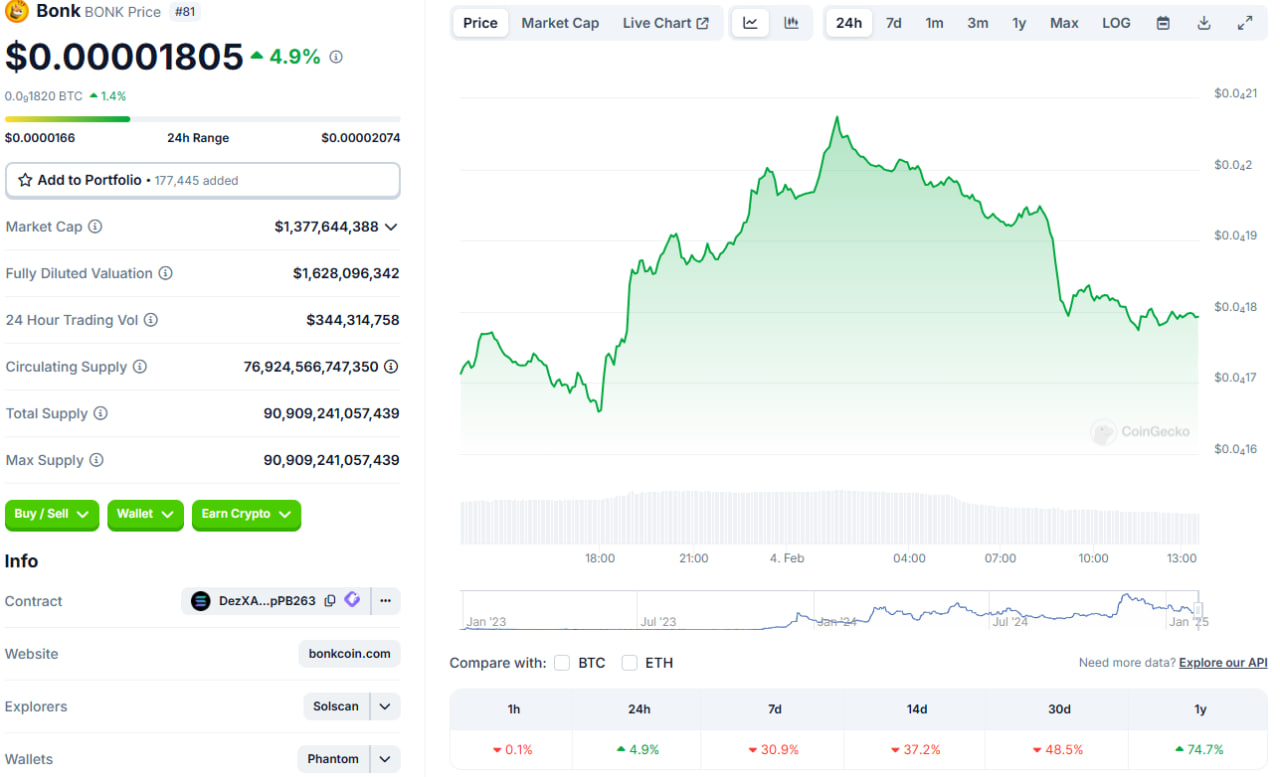This screenshot has width=1280, height=777.
Task: Click star icon in Add to Portfolio
Action: pos(25,180)
